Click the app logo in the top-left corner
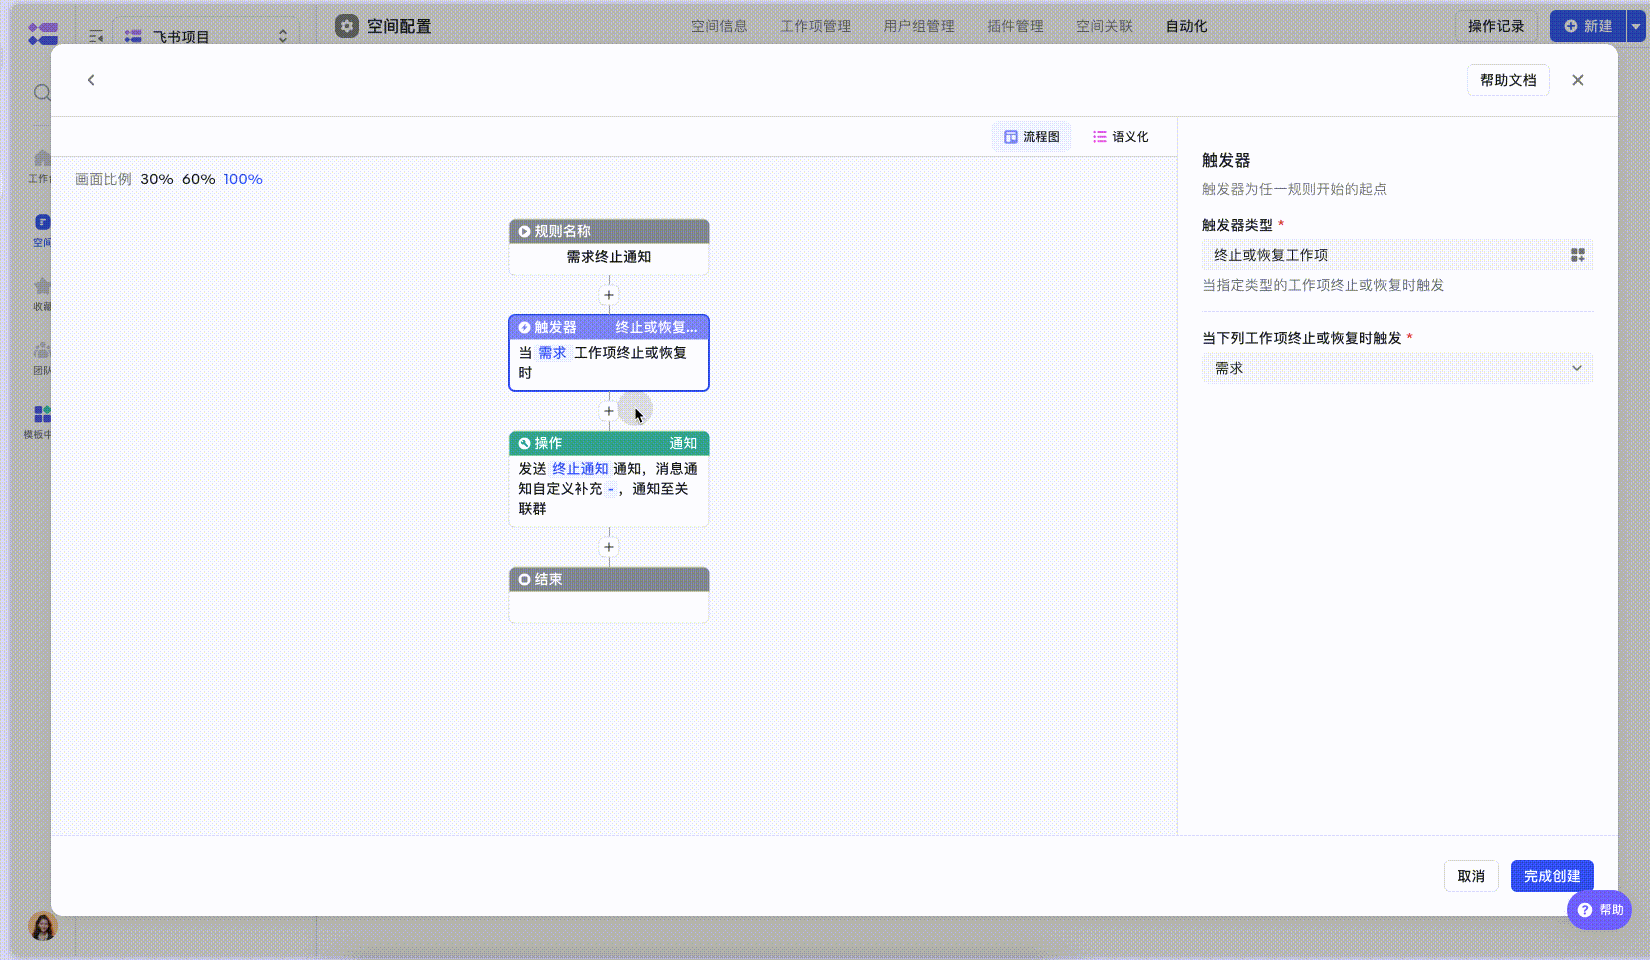 pos(43,34)
